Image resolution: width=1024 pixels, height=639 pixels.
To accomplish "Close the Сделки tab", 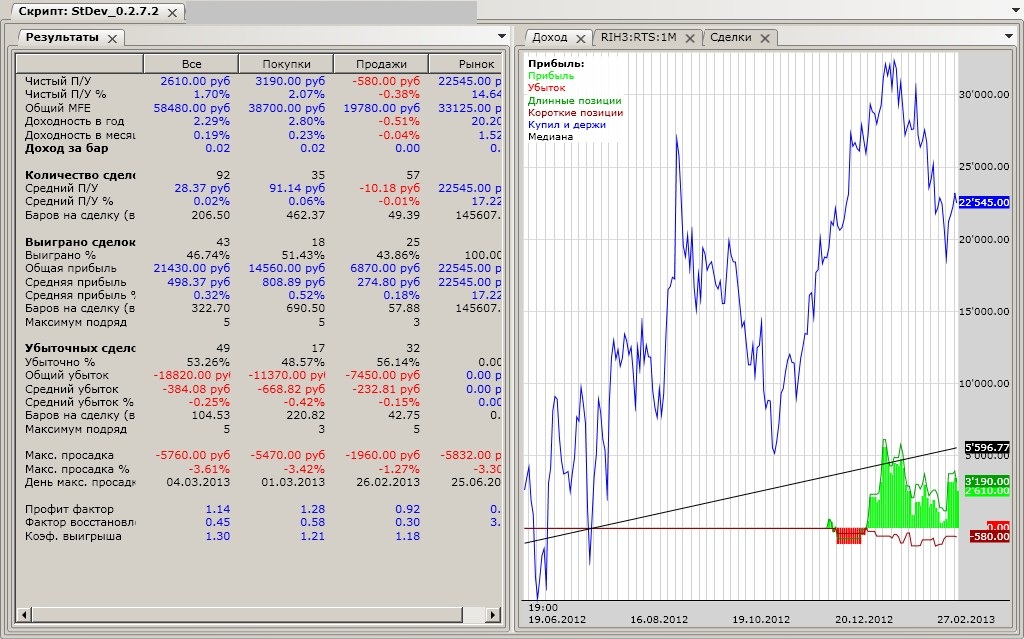I will 764,38.
